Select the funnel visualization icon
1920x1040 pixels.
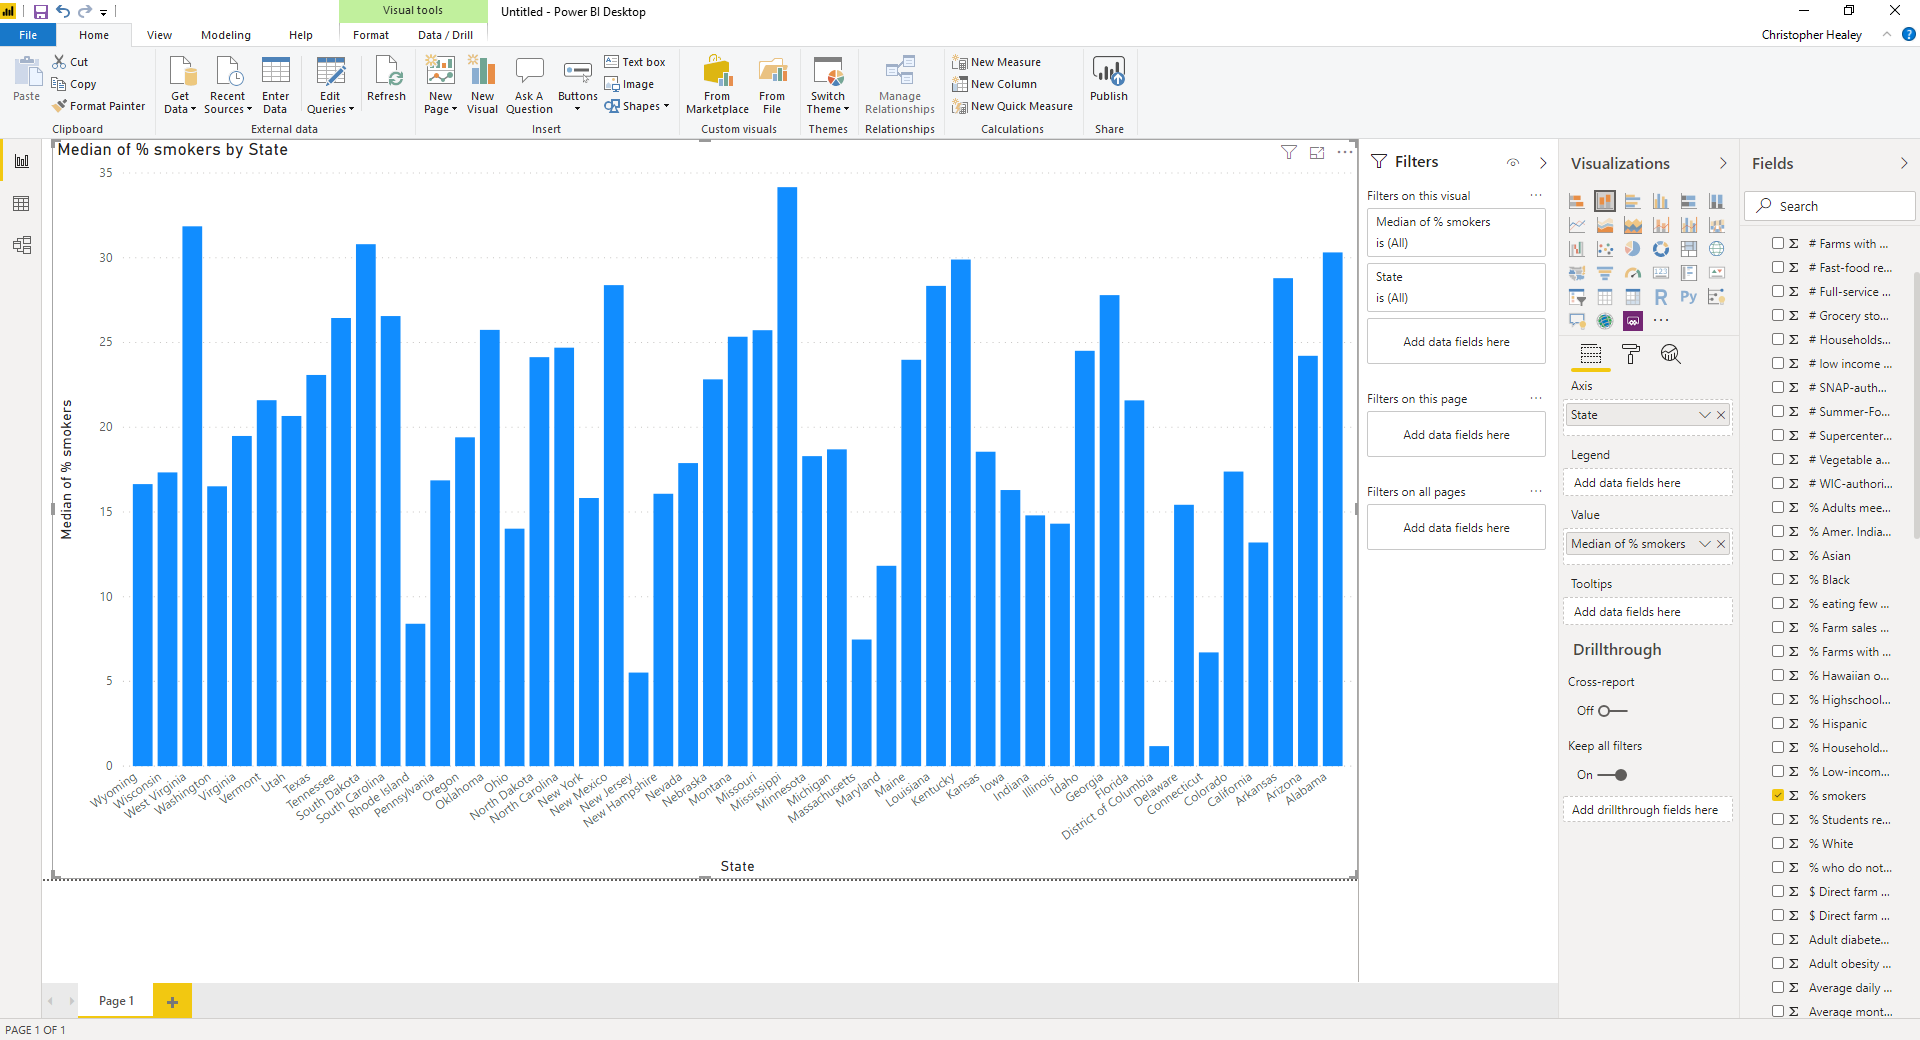tap(1604, 273)
